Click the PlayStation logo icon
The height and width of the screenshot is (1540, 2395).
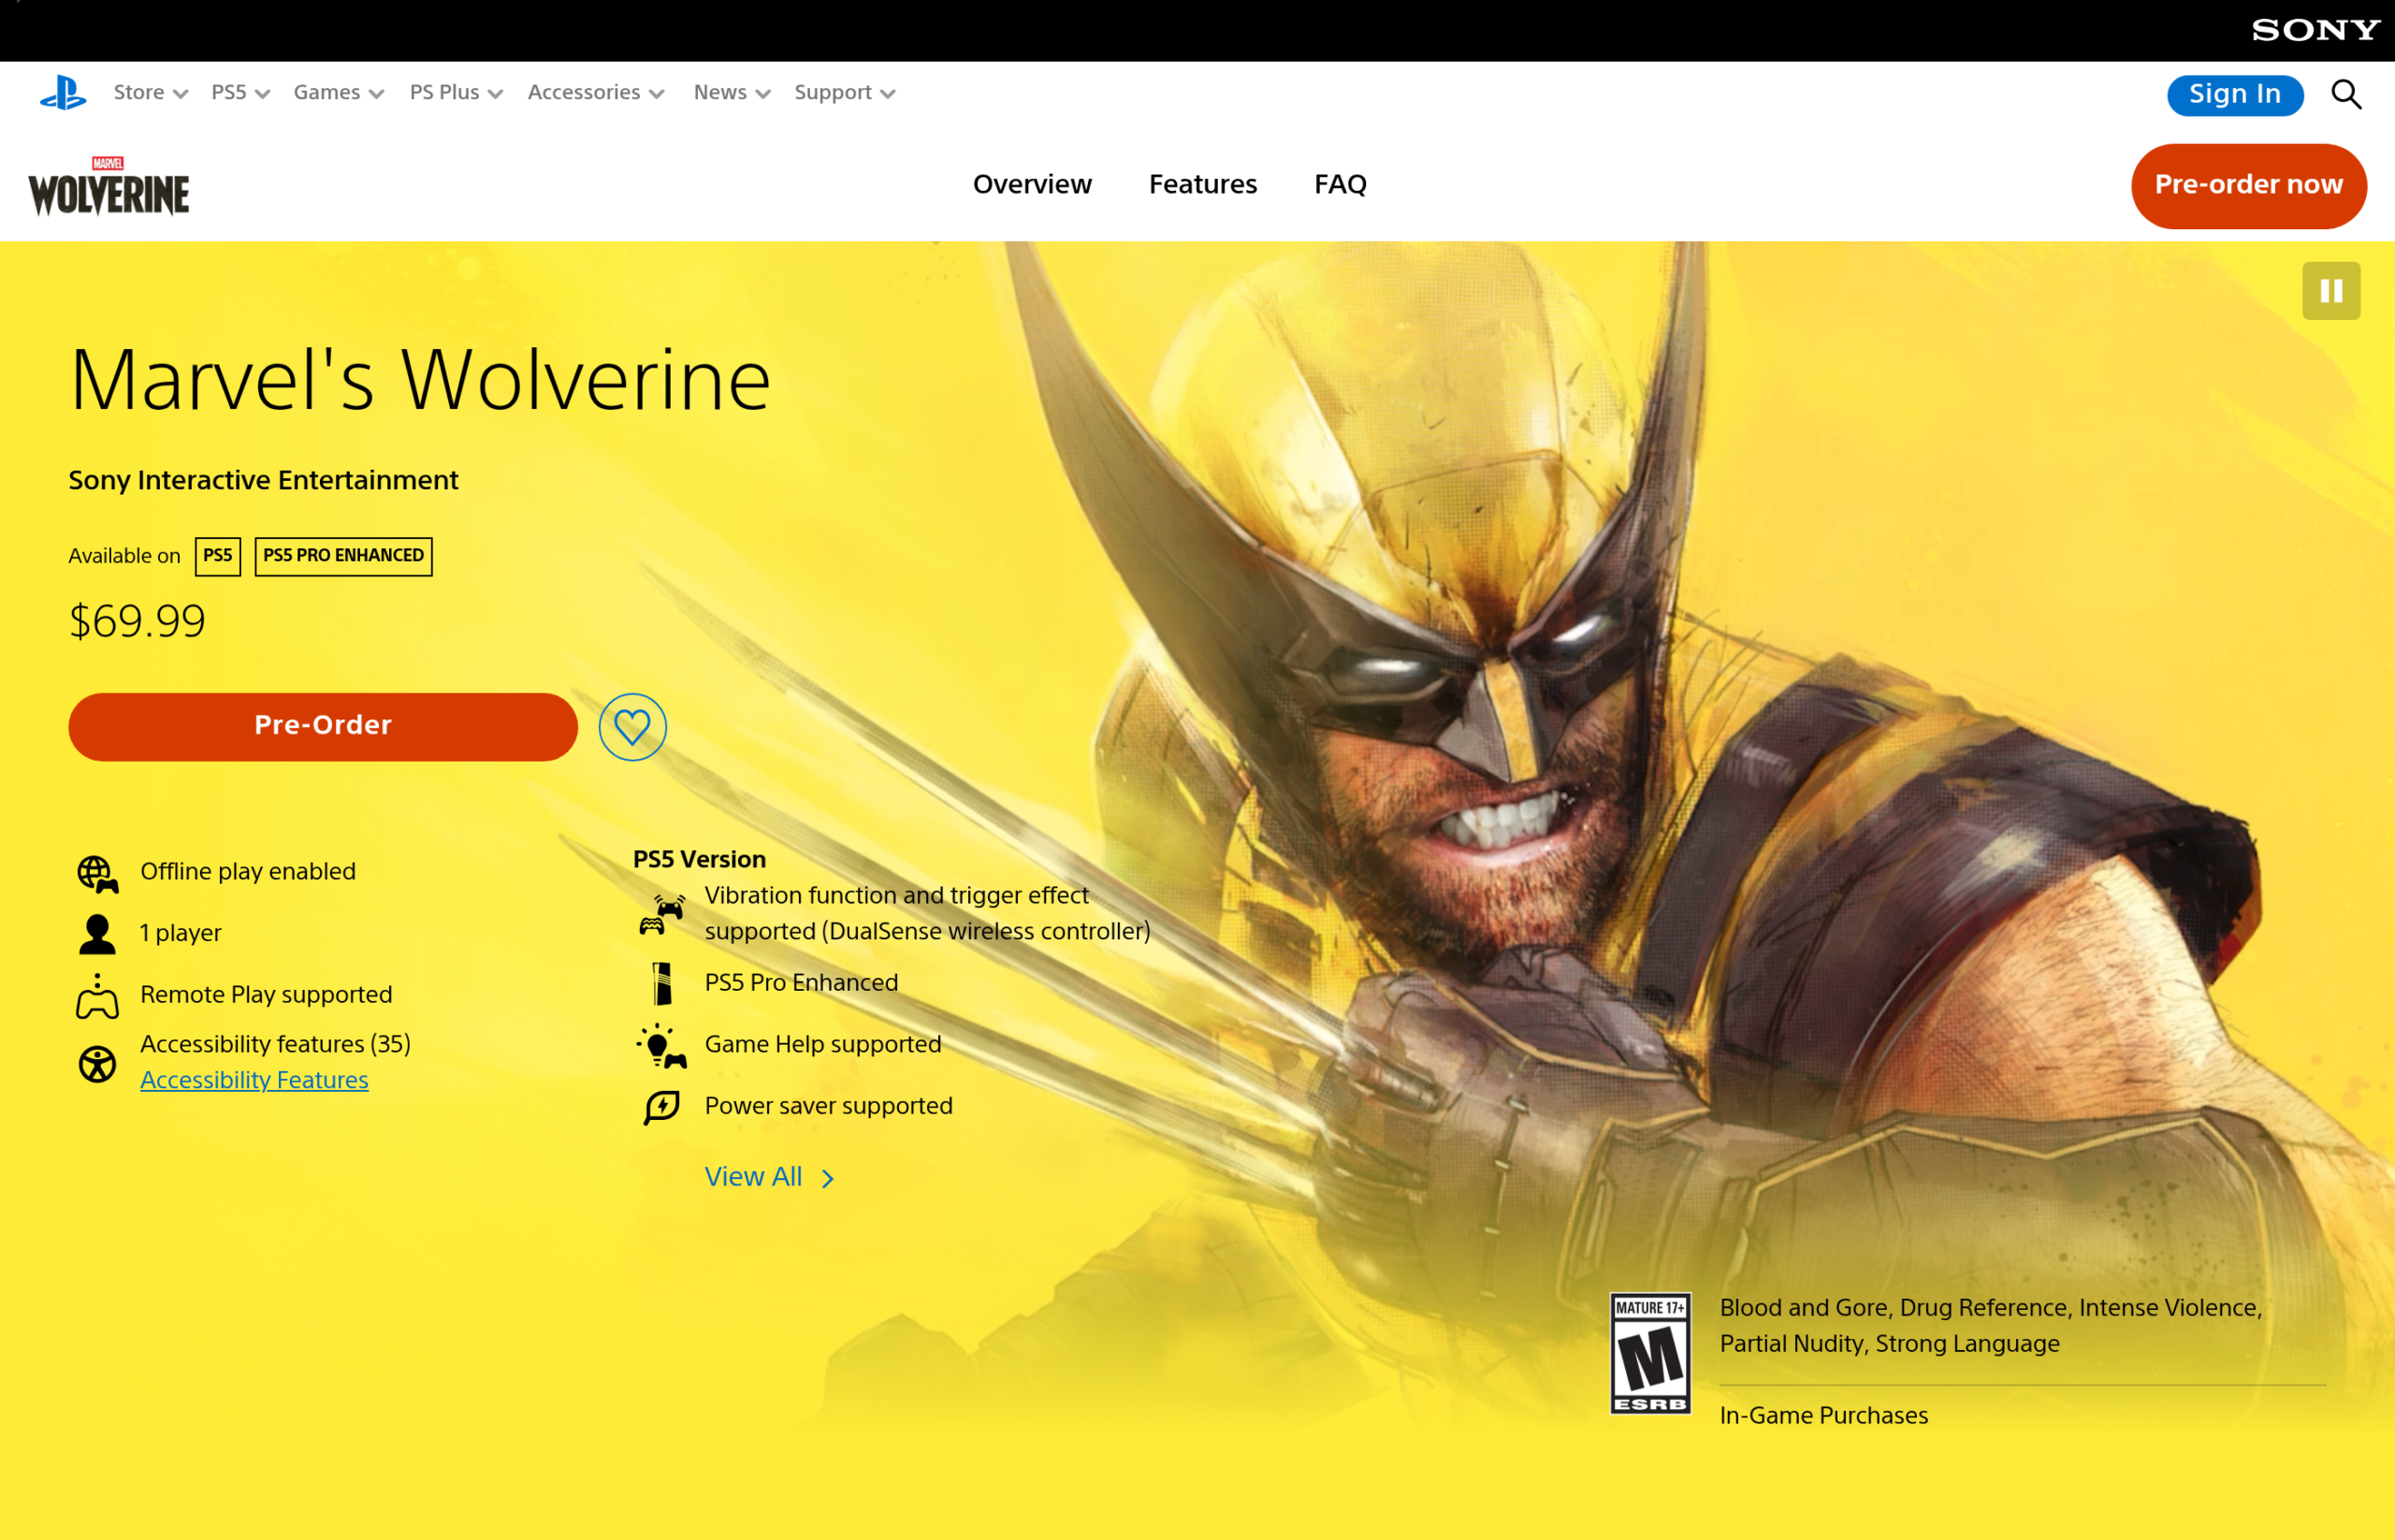(x=63, y=94)
